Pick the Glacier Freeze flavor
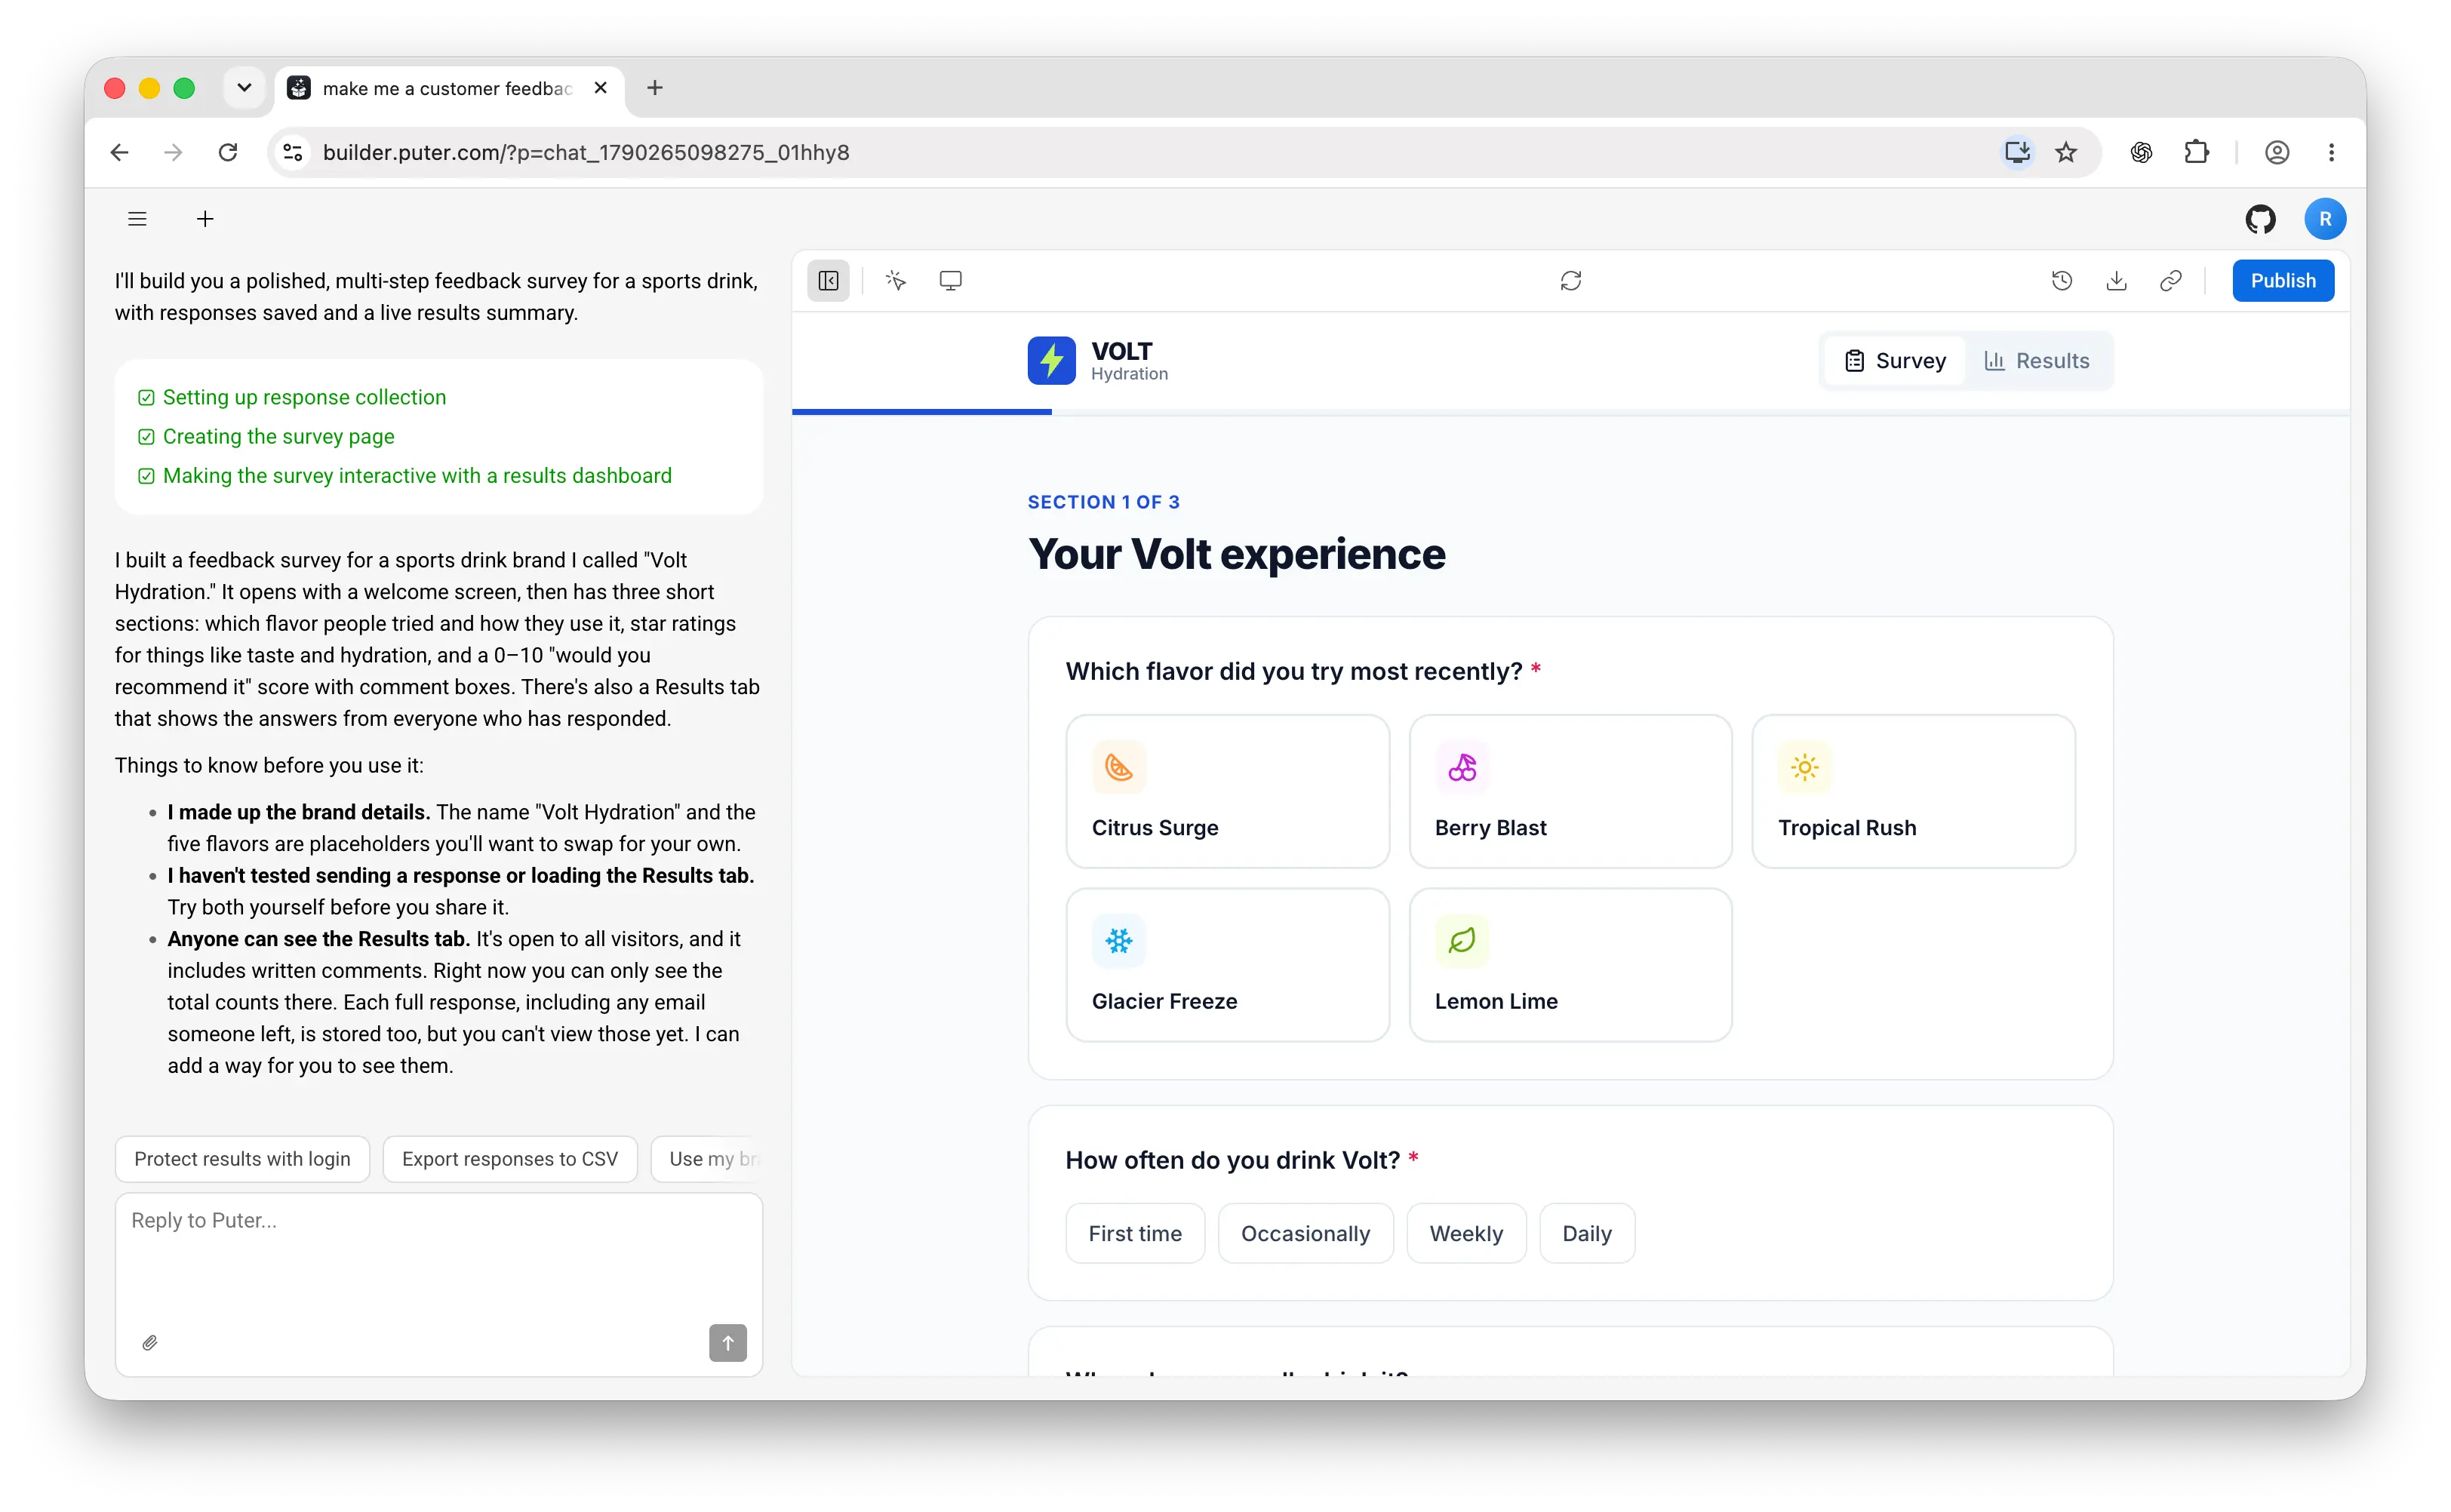 point(1227,965)
